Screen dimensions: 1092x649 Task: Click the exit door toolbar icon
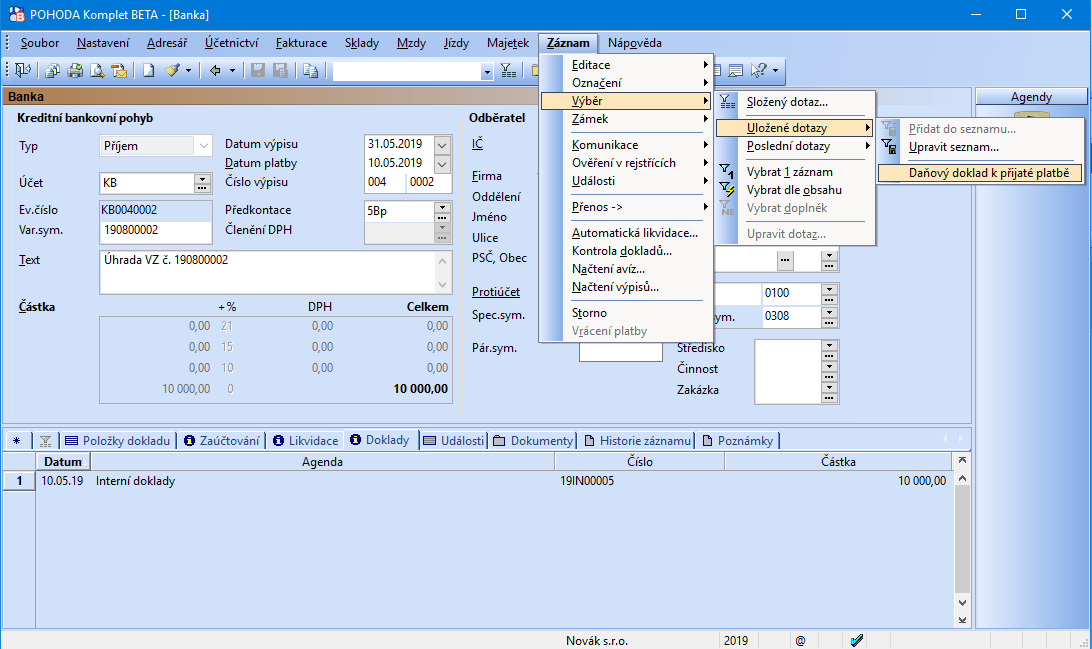(x=23, y=70)
